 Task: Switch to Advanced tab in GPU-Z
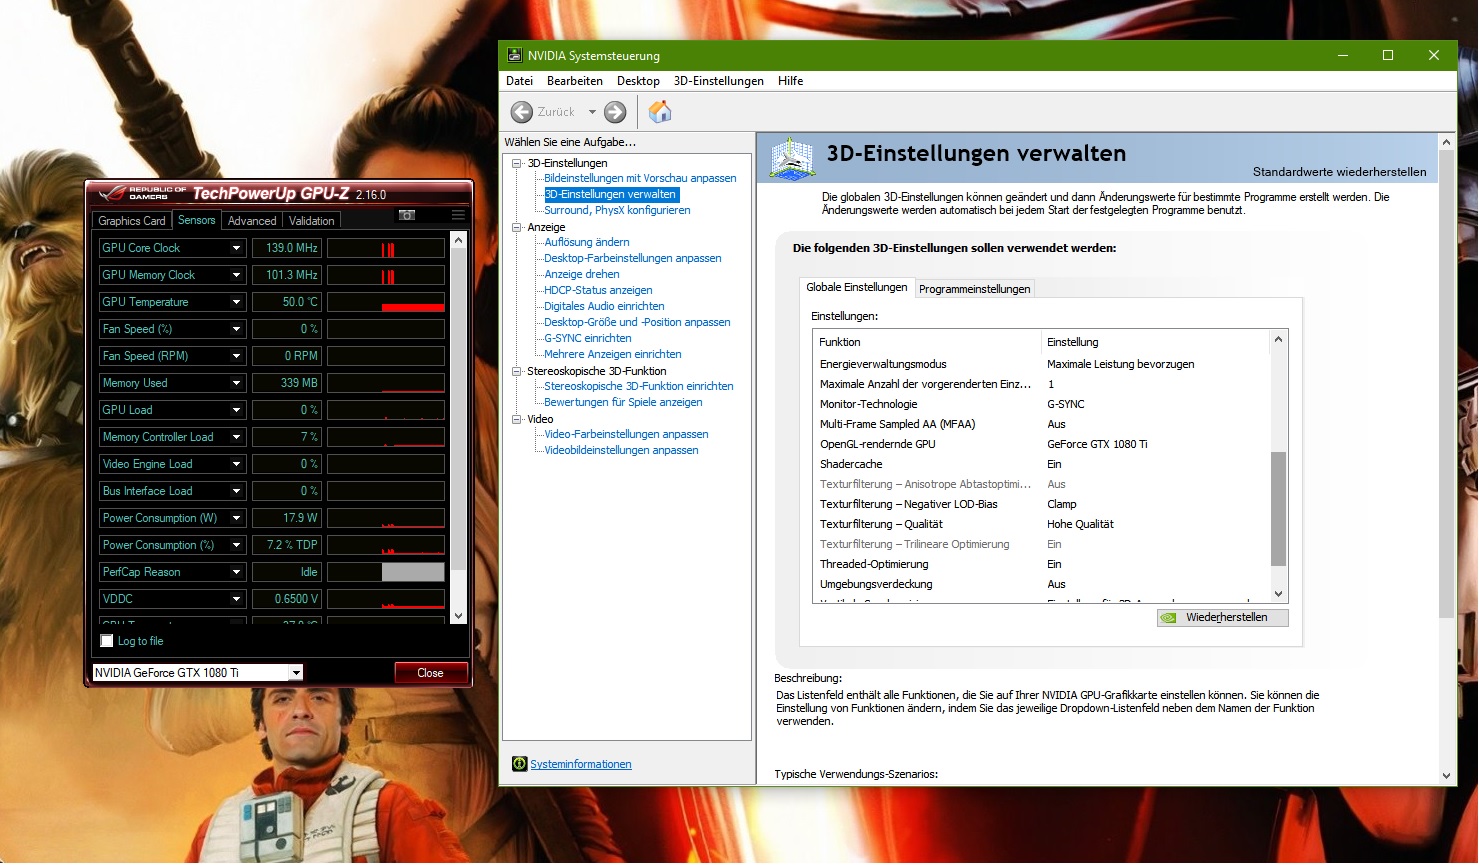(x=252, y=221)
